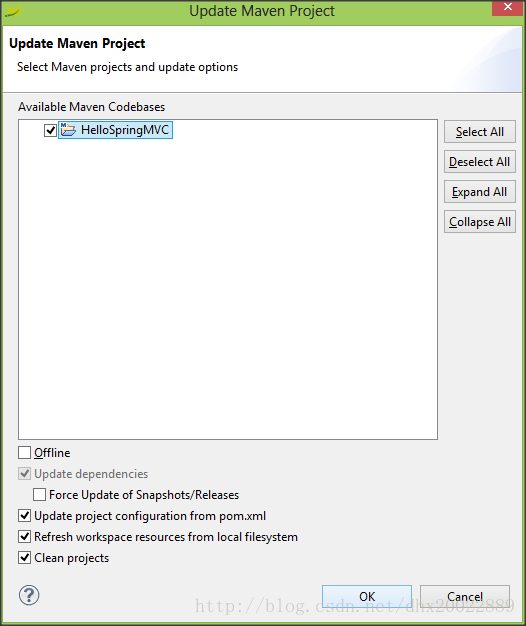
Task: Enable the Offline checkbox
Action: (x=24, y=453)
